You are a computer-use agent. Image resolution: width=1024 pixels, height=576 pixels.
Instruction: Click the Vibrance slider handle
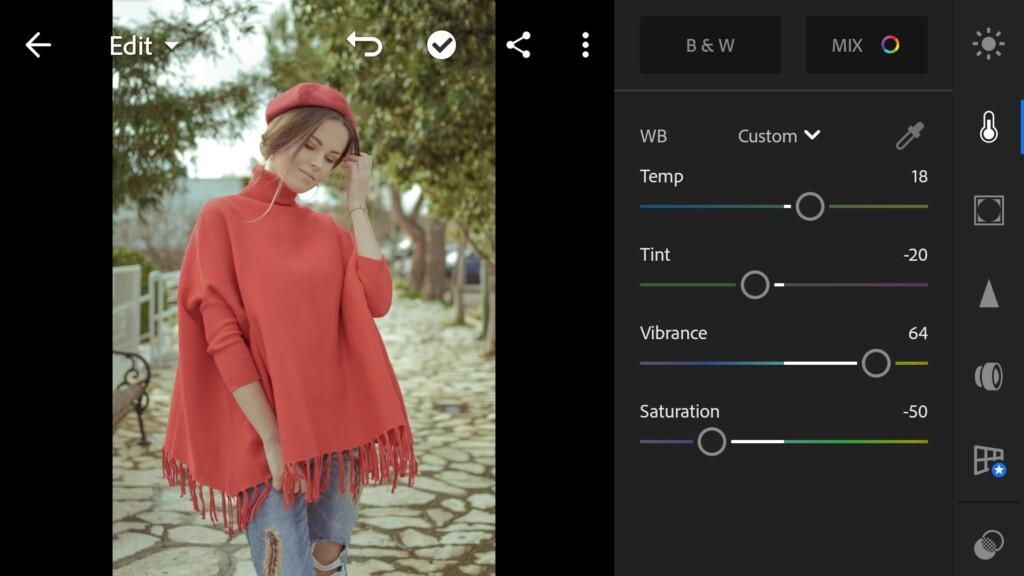click(876, 363)
